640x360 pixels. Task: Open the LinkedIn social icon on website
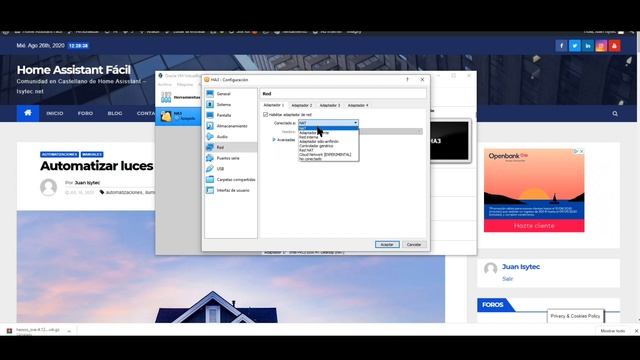(588, 46)
